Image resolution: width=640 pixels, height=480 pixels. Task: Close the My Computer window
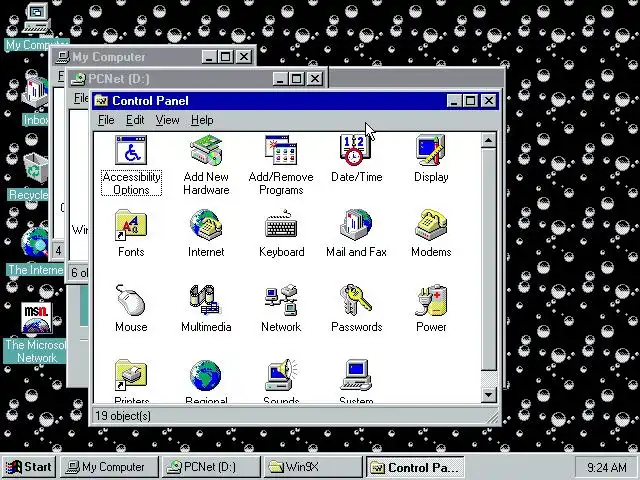pos(244,57)
